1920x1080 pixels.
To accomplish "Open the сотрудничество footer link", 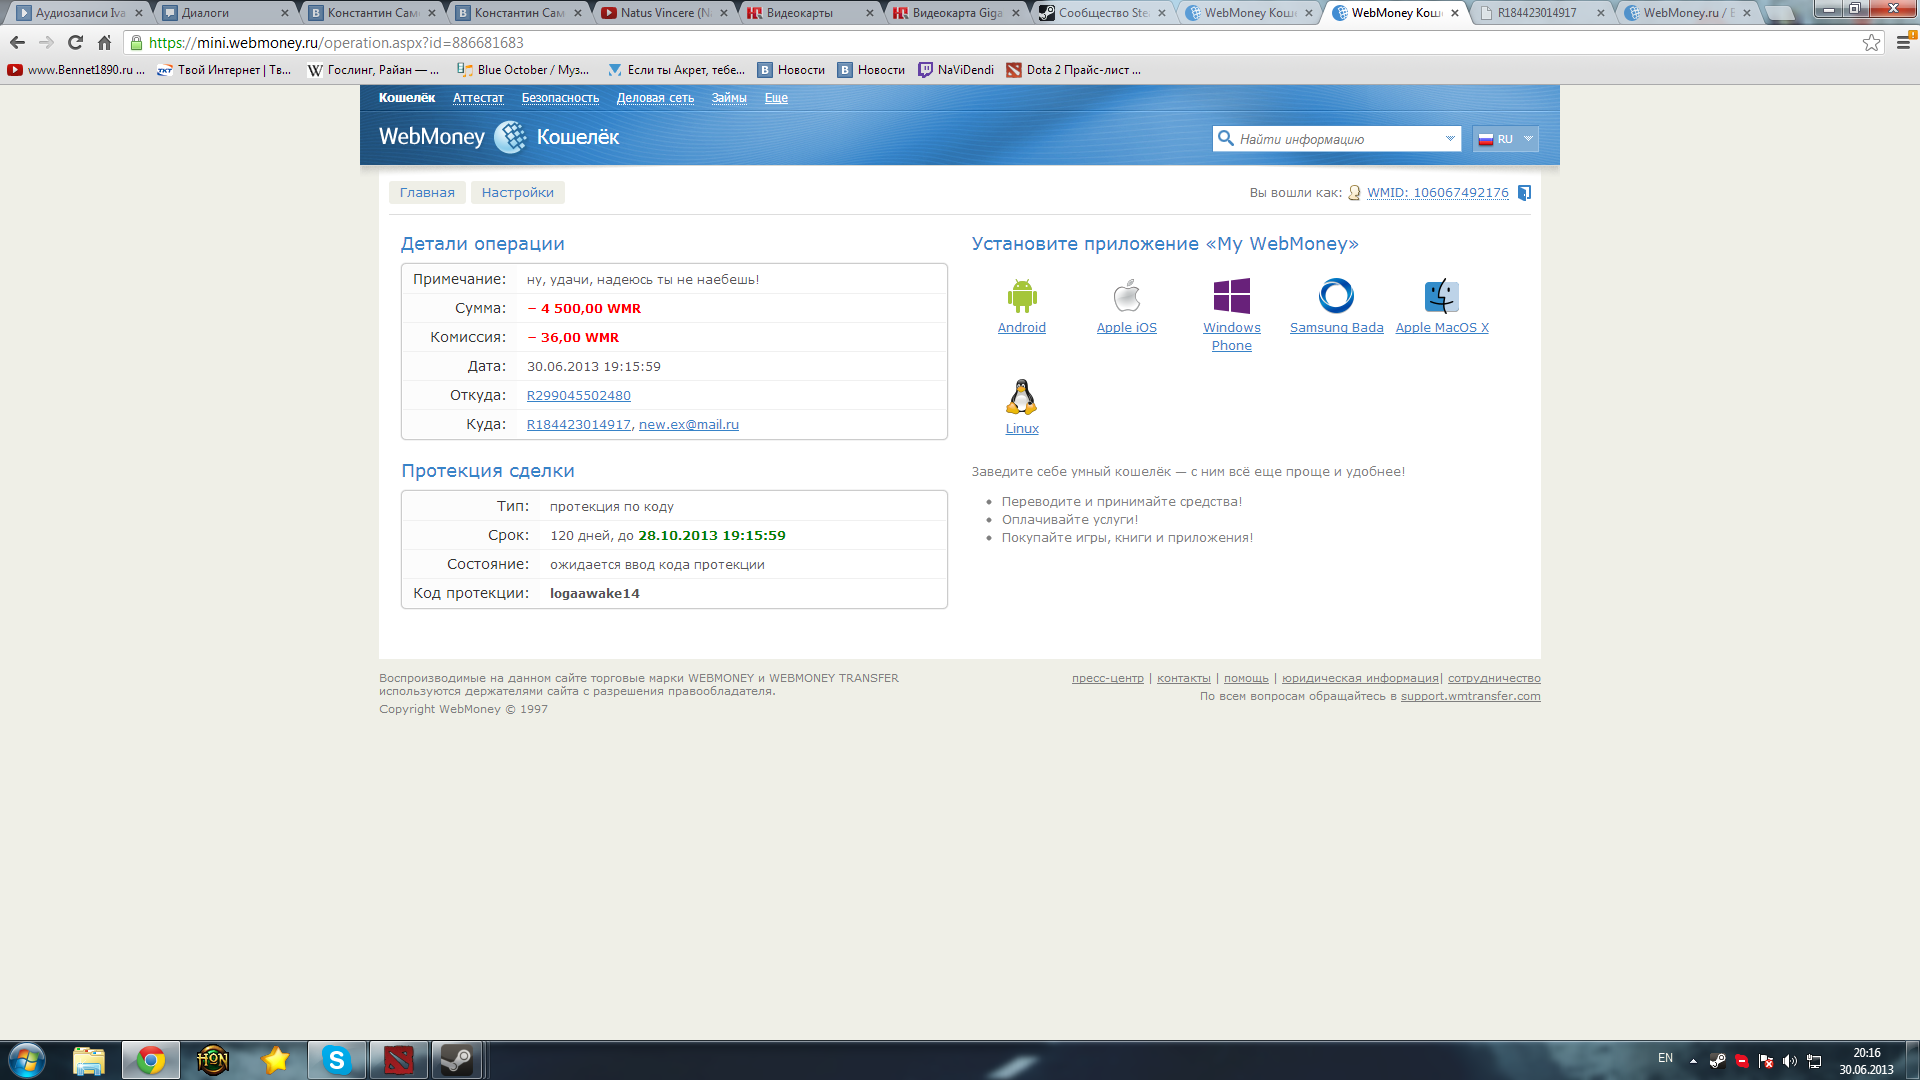I will pyautogui.click(x=1494, y=679).
